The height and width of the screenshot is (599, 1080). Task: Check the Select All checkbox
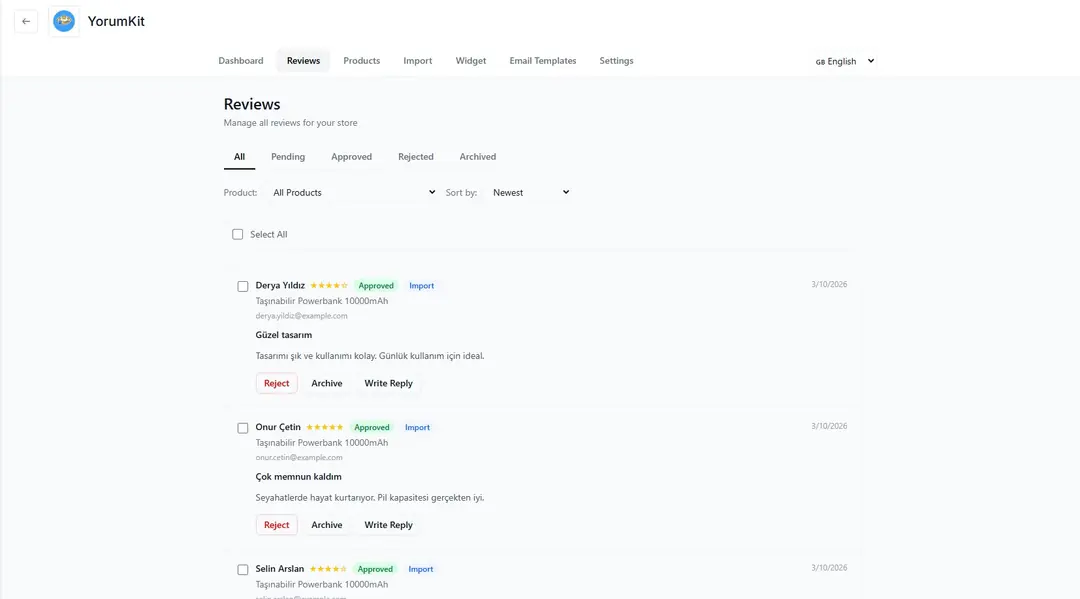click(238, 235)
